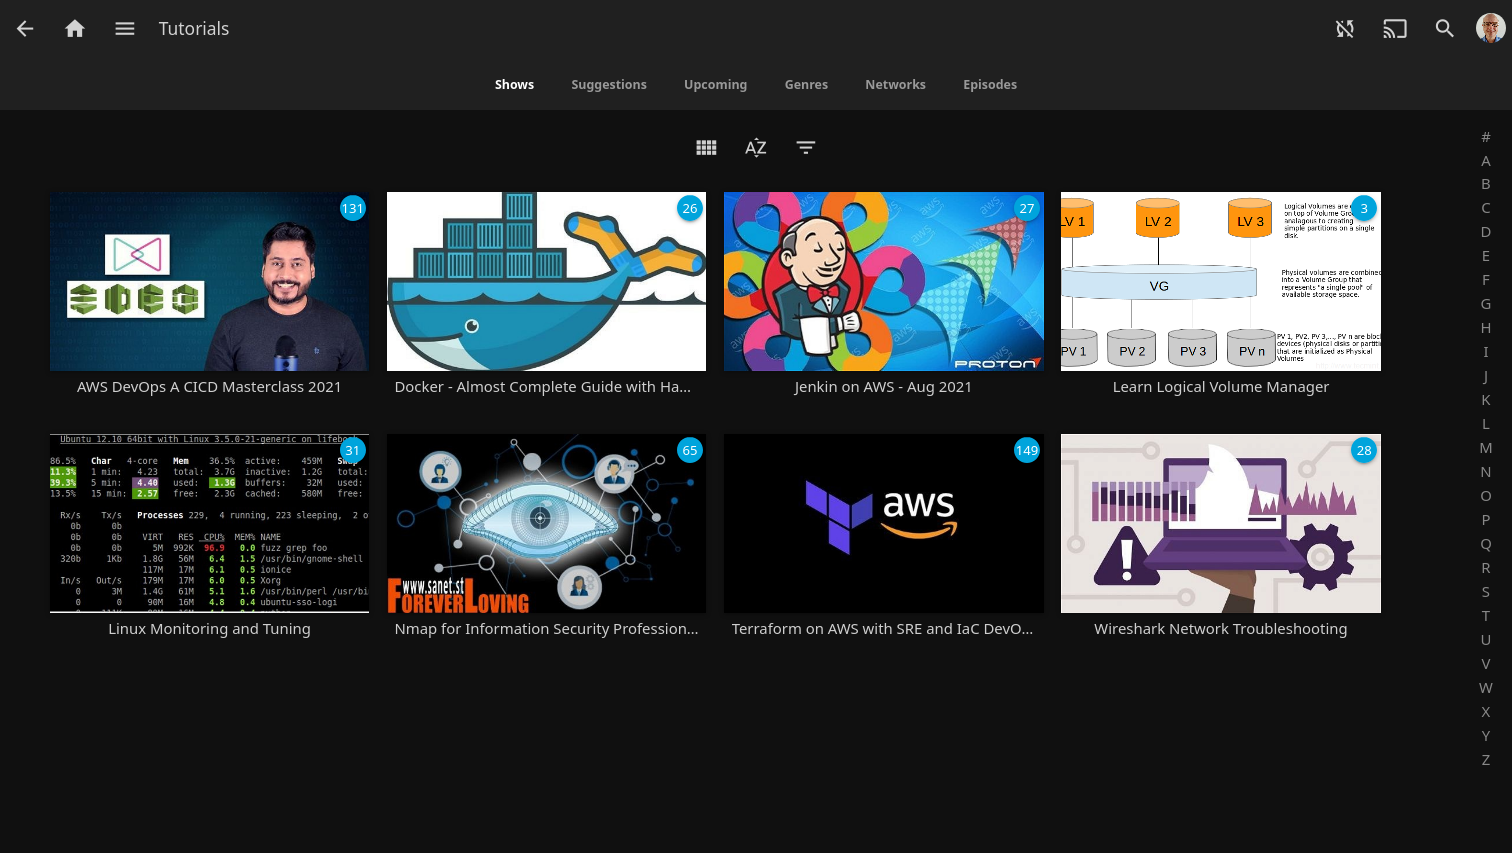Jump to letter Z in alphabet picker
The image size is (1512, 853).
tap(1486, 761)
